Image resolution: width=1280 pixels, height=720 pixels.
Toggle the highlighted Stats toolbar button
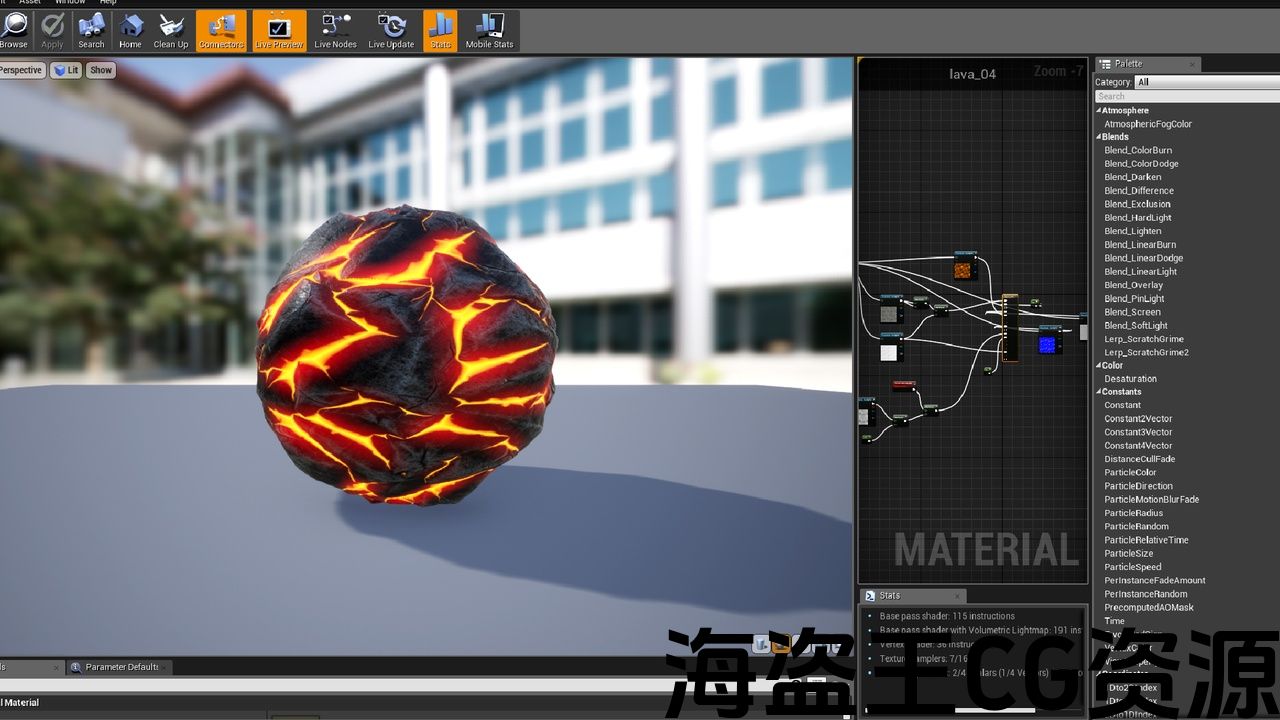[440, 31]
